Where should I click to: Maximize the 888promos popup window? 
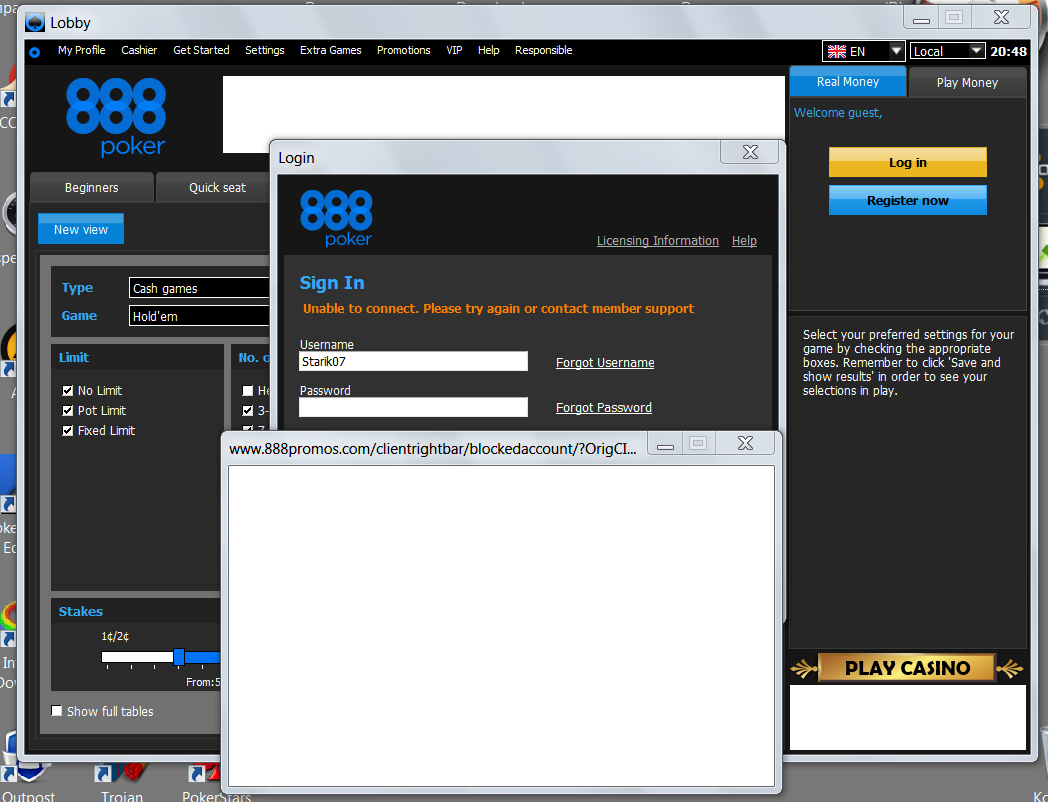(698, 443)
